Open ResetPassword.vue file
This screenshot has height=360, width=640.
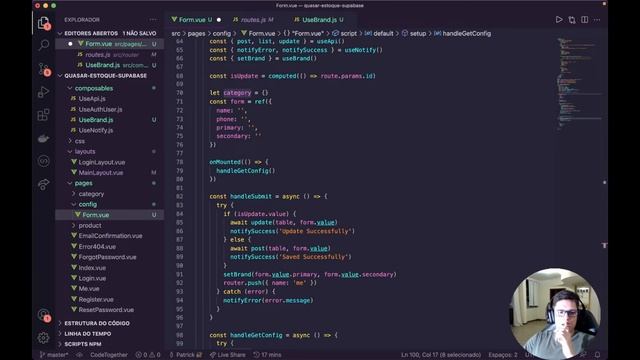coord(106,310)
